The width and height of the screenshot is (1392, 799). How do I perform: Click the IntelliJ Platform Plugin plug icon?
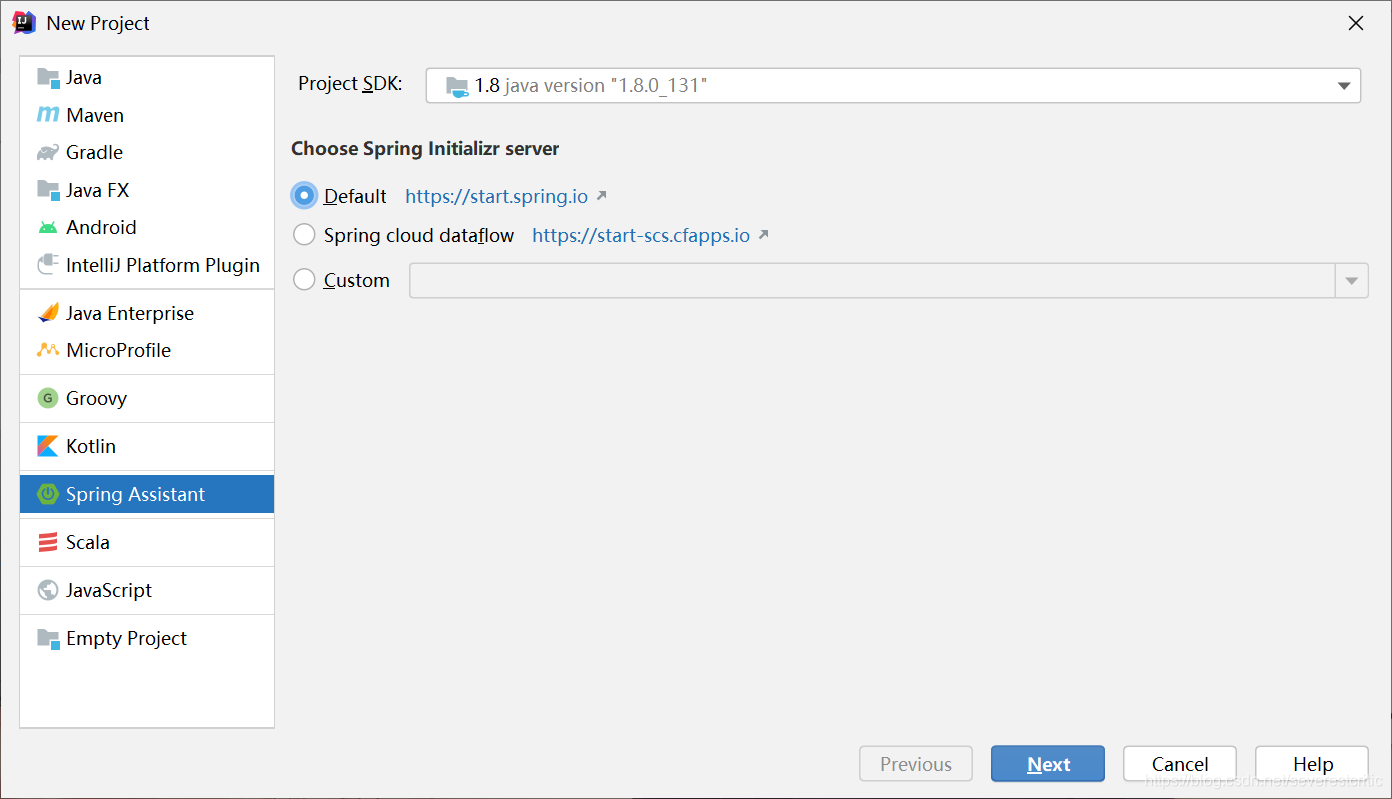pos(48,265)
